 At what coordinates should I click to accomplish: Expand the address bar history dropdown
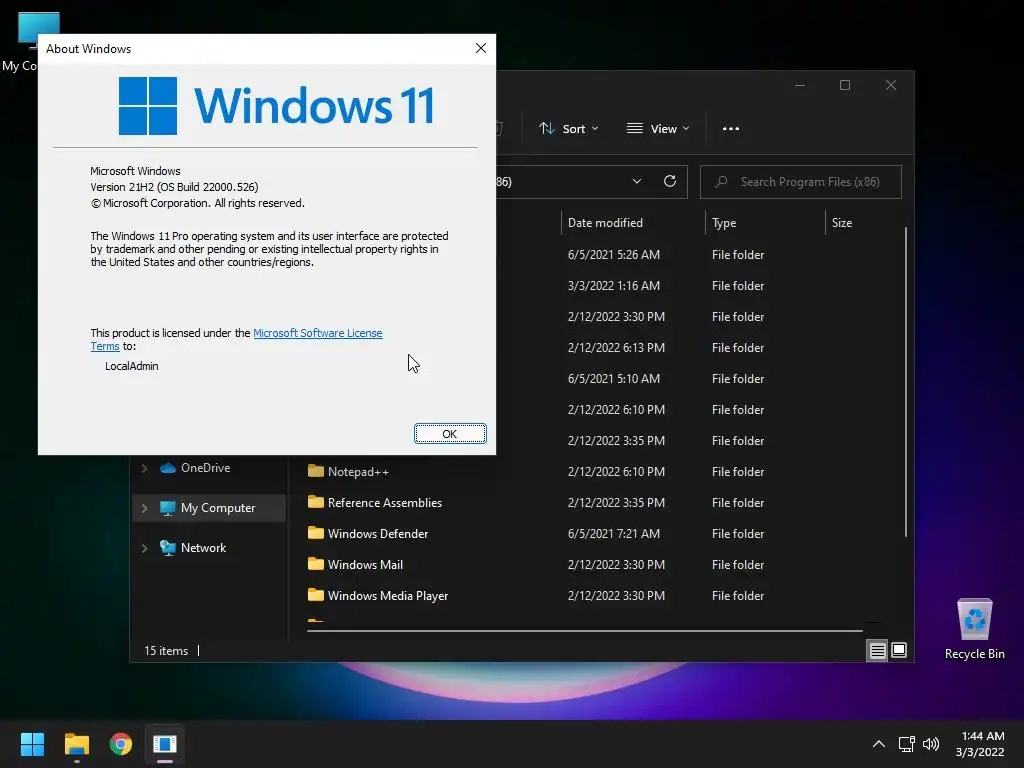click(x=637, y=182)
